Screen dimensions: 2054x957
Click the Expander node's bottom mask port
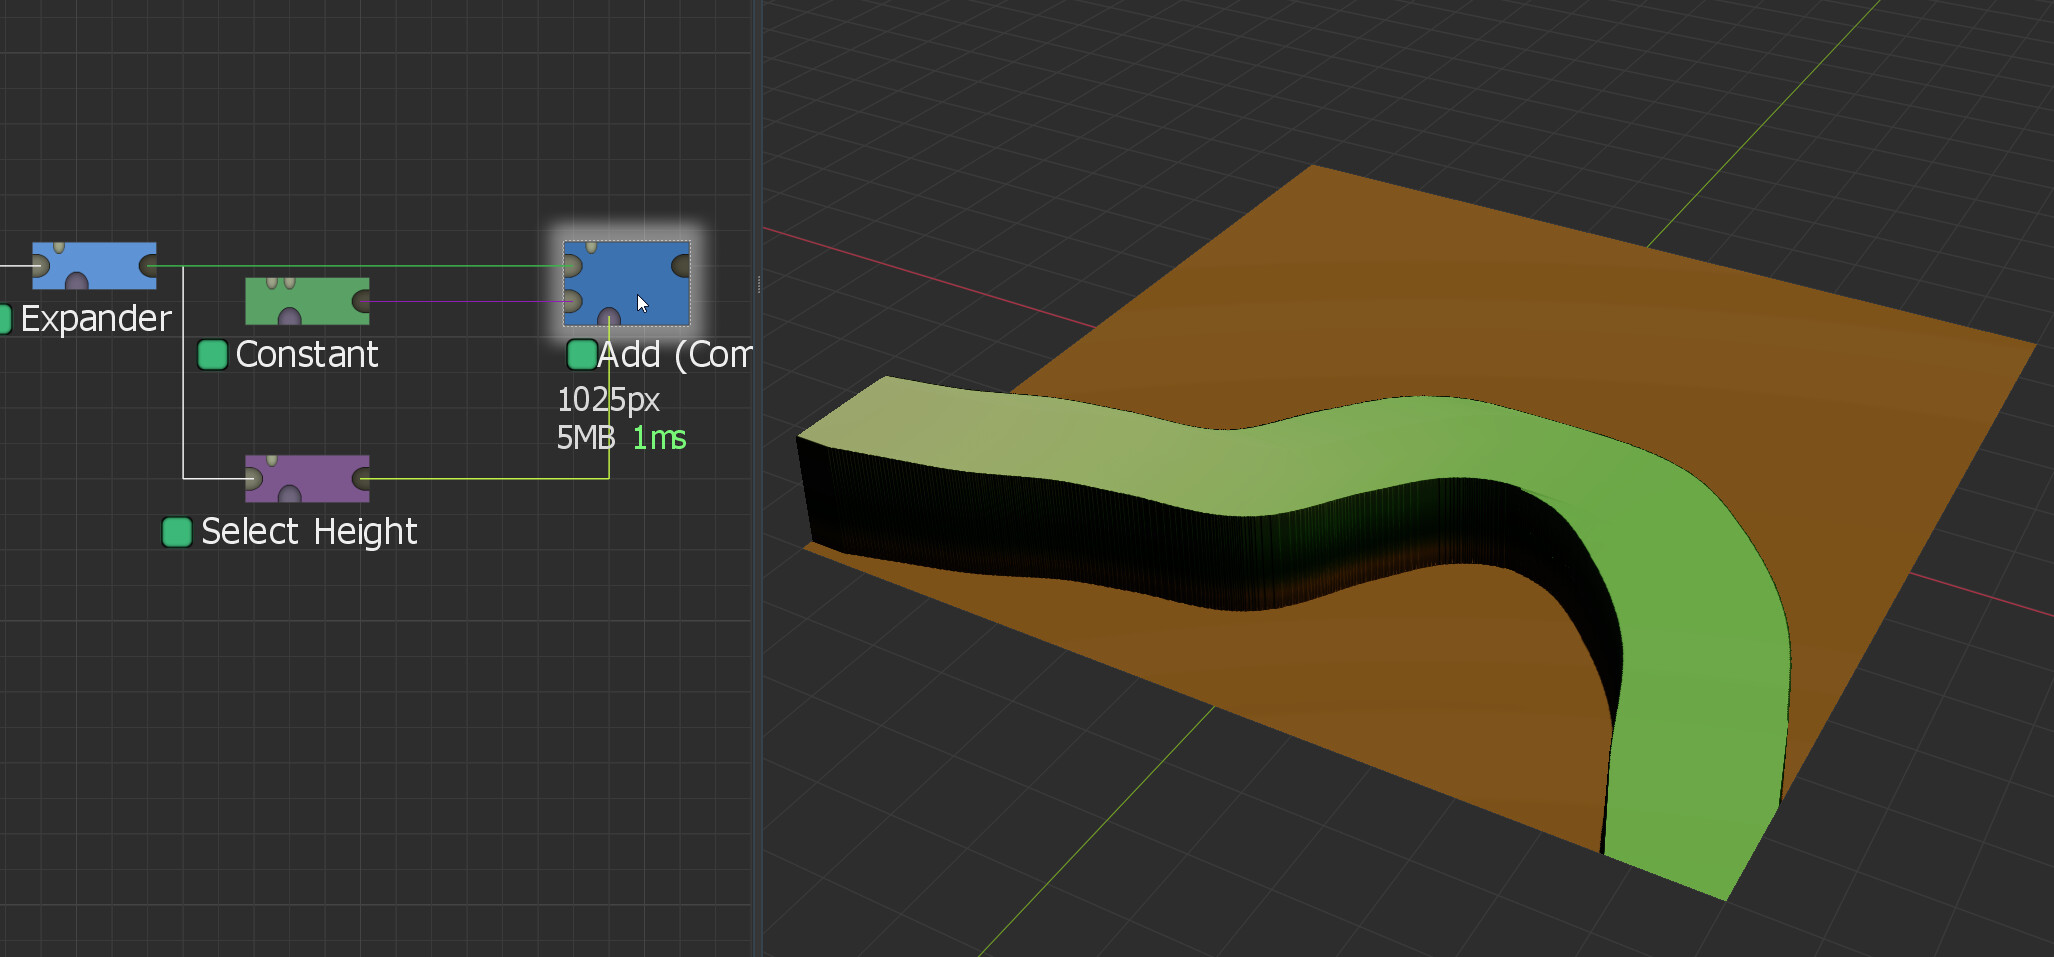pos(77,283)
